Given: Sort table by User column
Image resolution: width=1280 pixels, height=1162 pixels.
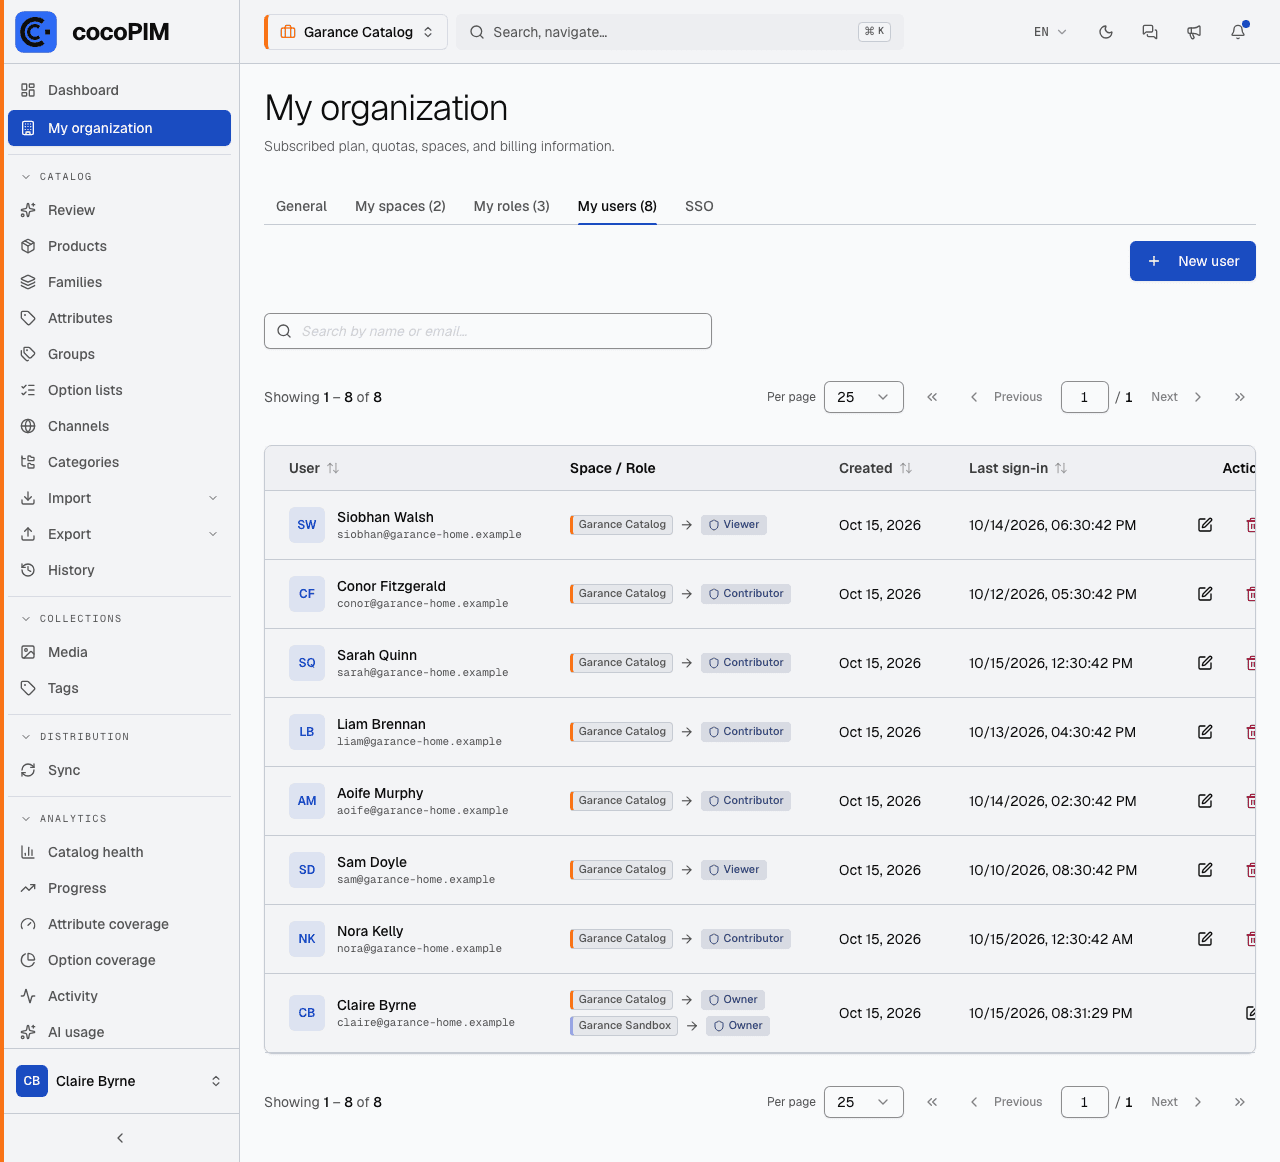Looking at the screenshot, I should point(314,468).
